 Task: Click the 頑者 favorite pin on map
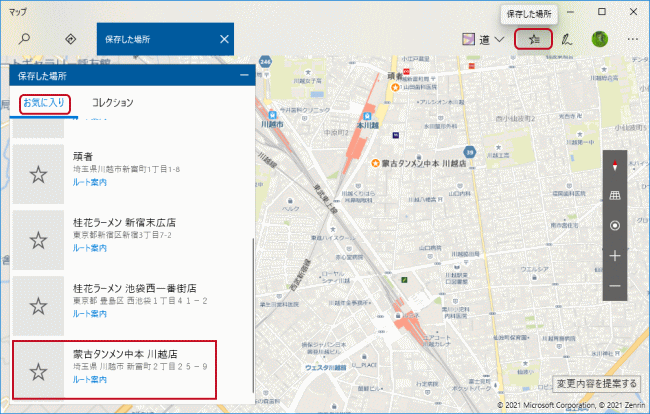[x=395, y=87]
